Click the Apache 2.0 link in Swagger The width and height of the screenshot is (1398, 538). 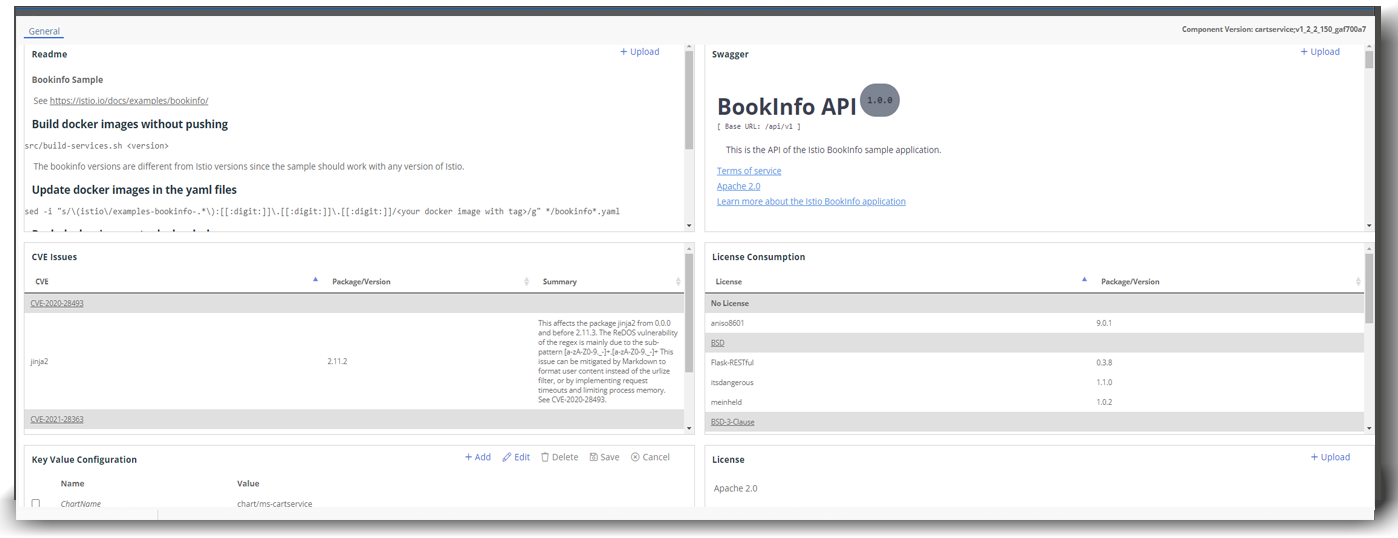738,186
